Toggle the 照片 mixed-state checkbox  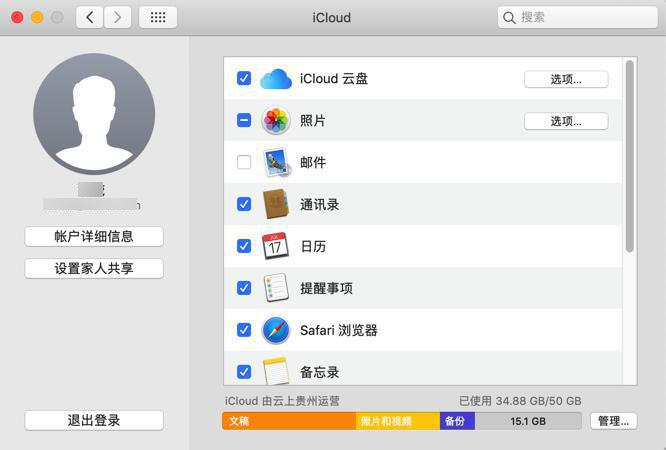(x=244, y=120)
